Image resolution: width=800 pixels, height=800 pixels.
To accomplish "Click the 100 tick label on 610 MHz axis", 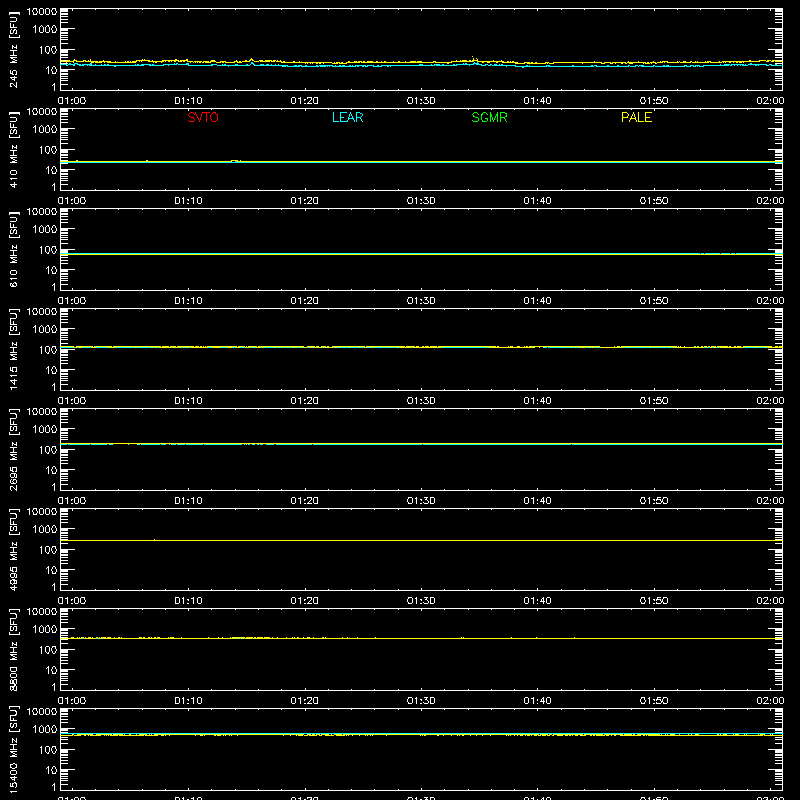I will pyautogui.click(x=48, y=250).
